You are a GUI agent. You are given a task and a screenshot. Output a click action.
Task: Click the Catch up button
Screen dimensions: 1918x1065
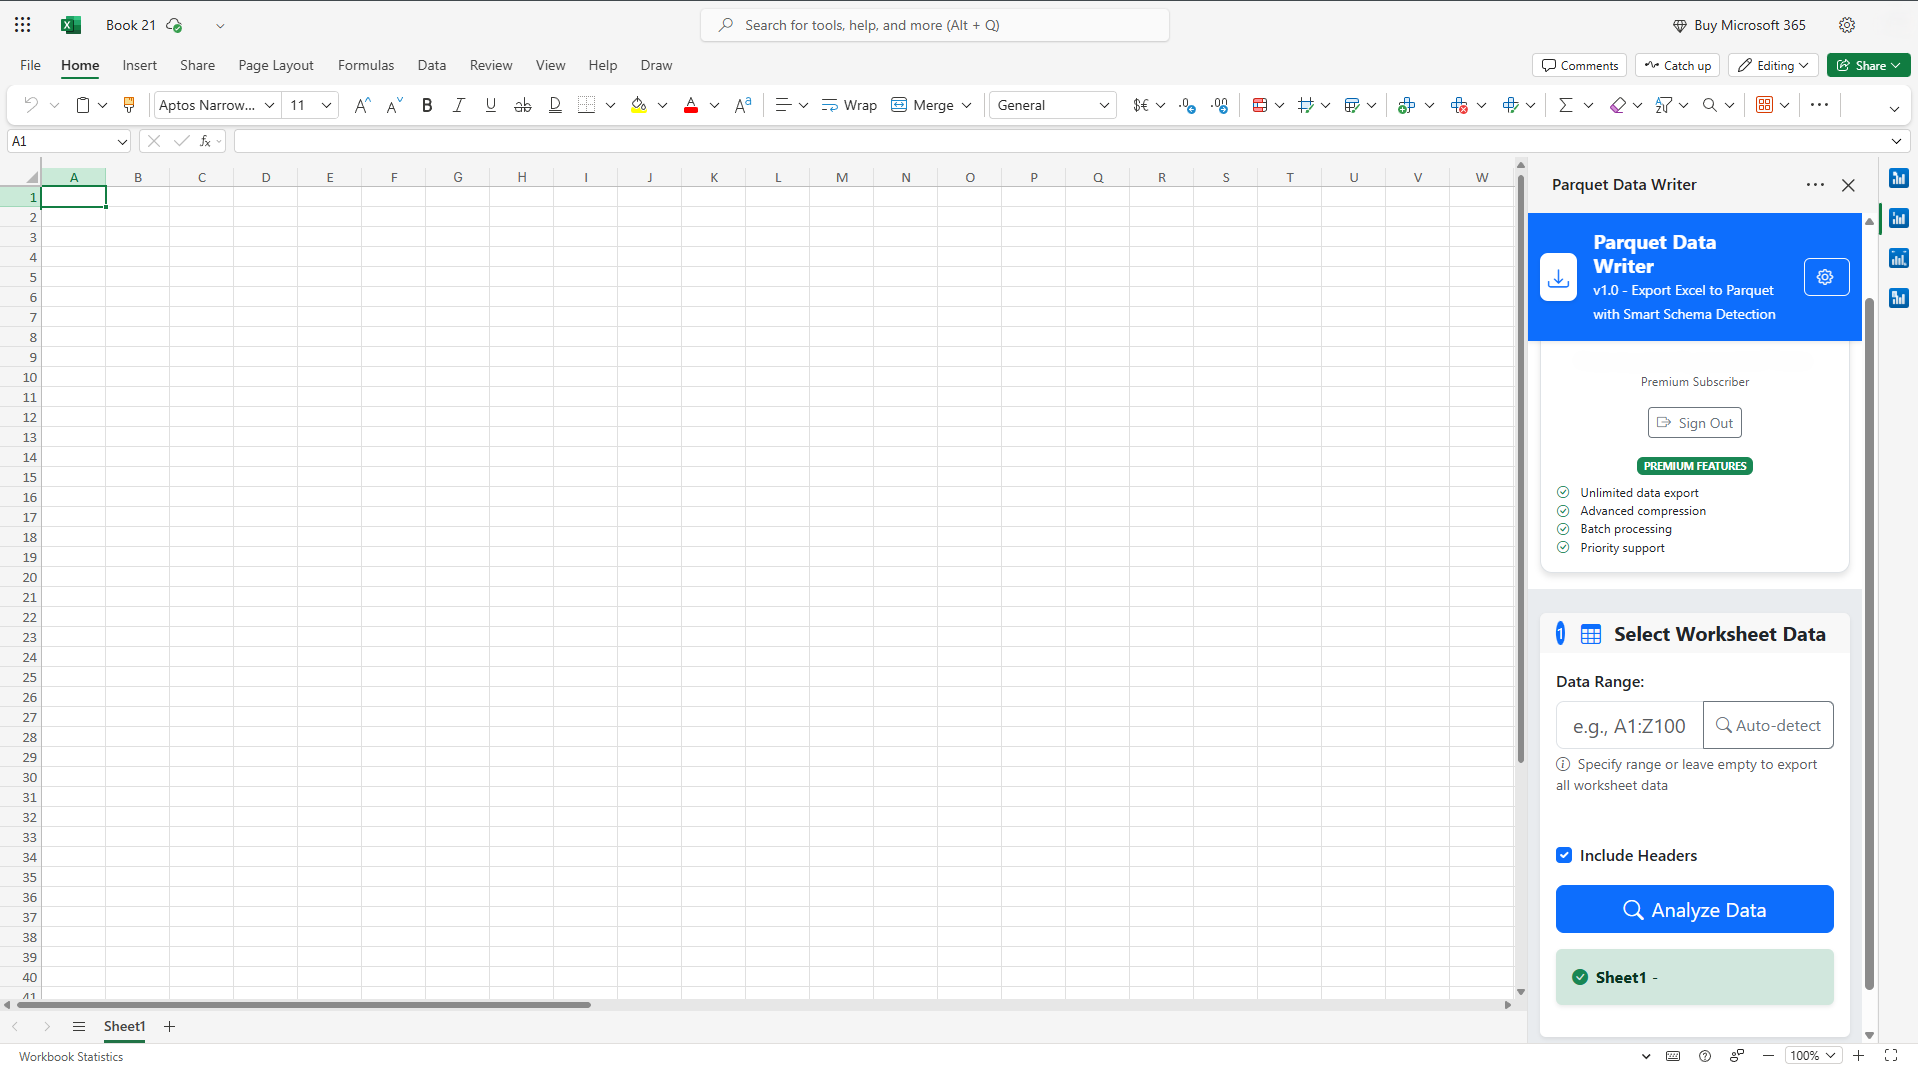pyautogui.click(x=1677, y=65)
